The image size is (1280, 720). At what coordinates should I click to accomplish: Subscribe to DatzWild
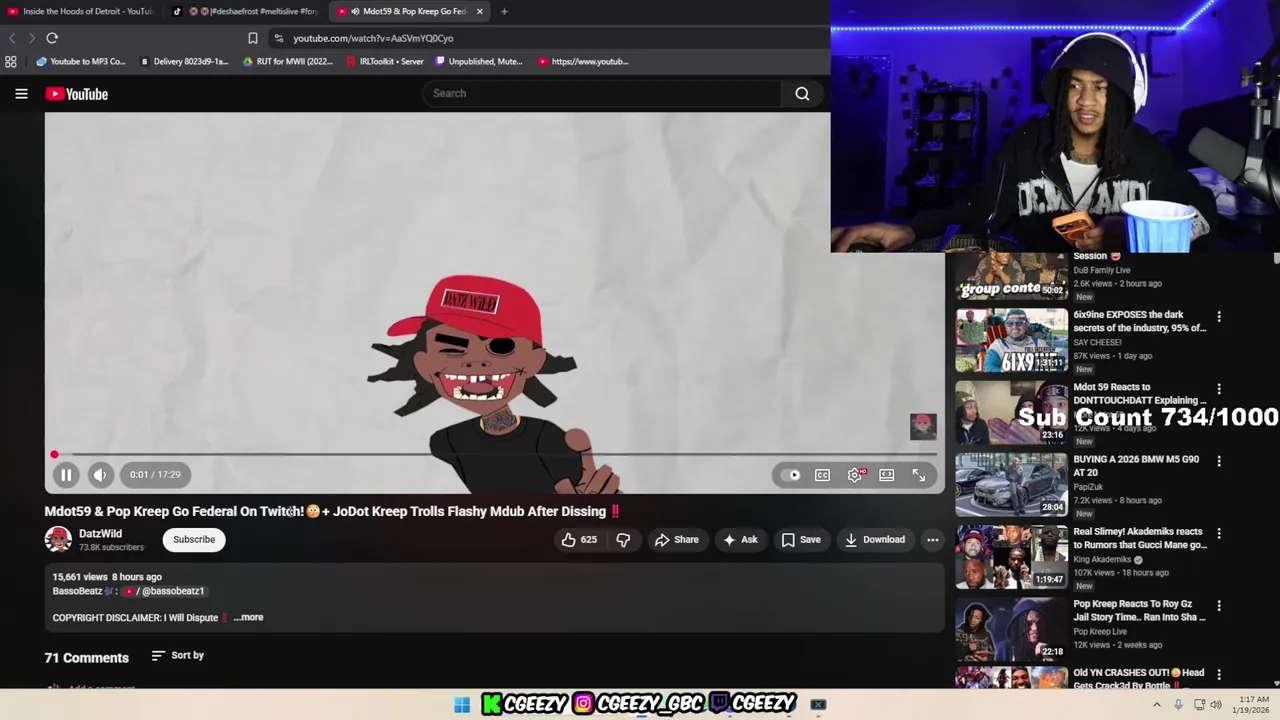tap(194, 540)
